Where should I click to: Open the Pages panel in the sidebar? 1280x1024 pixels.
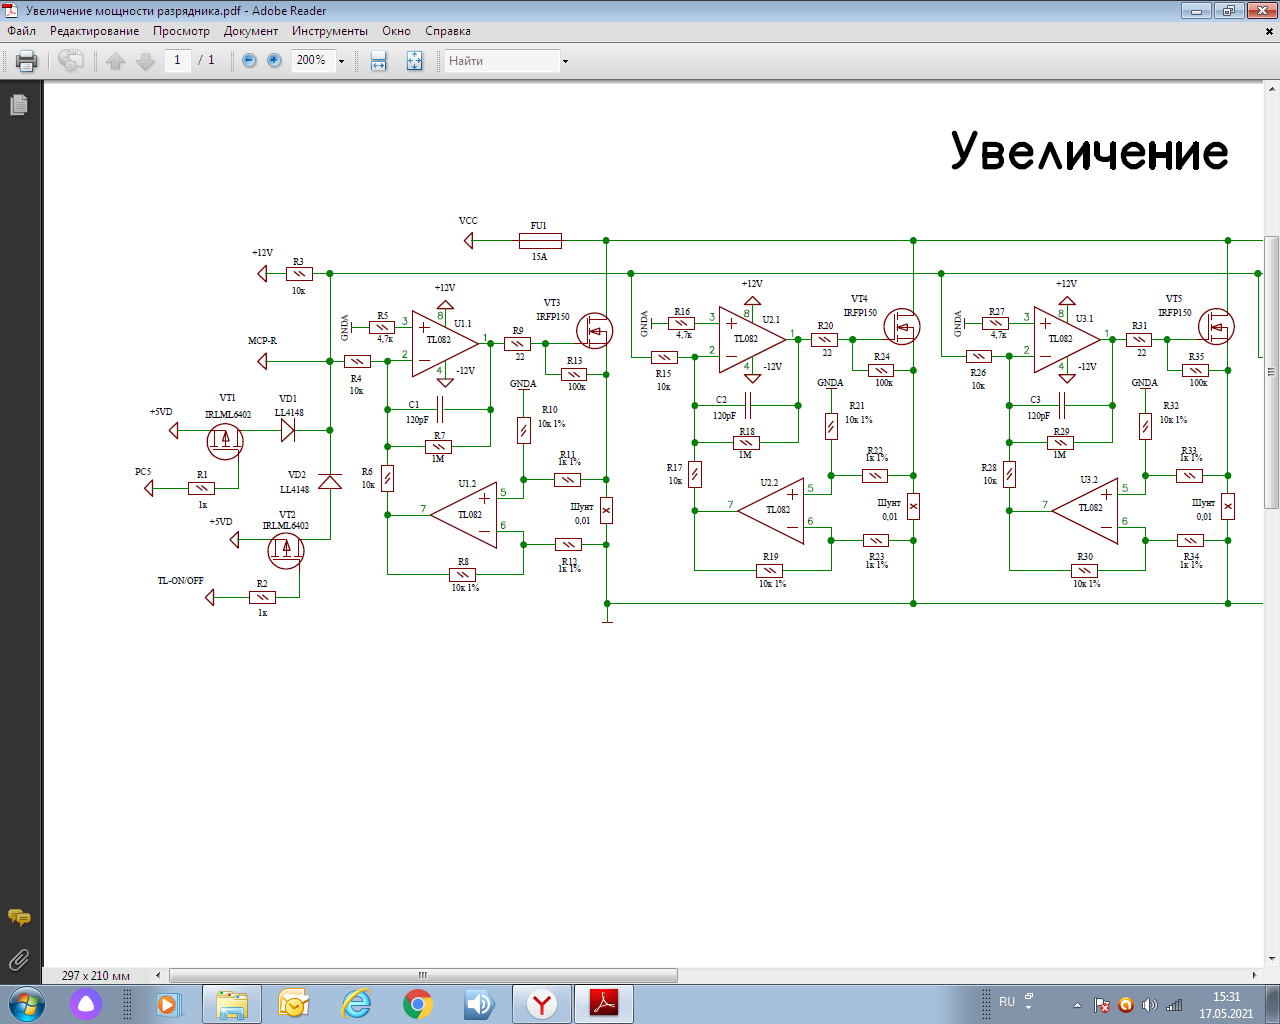(x=19, y=105)
